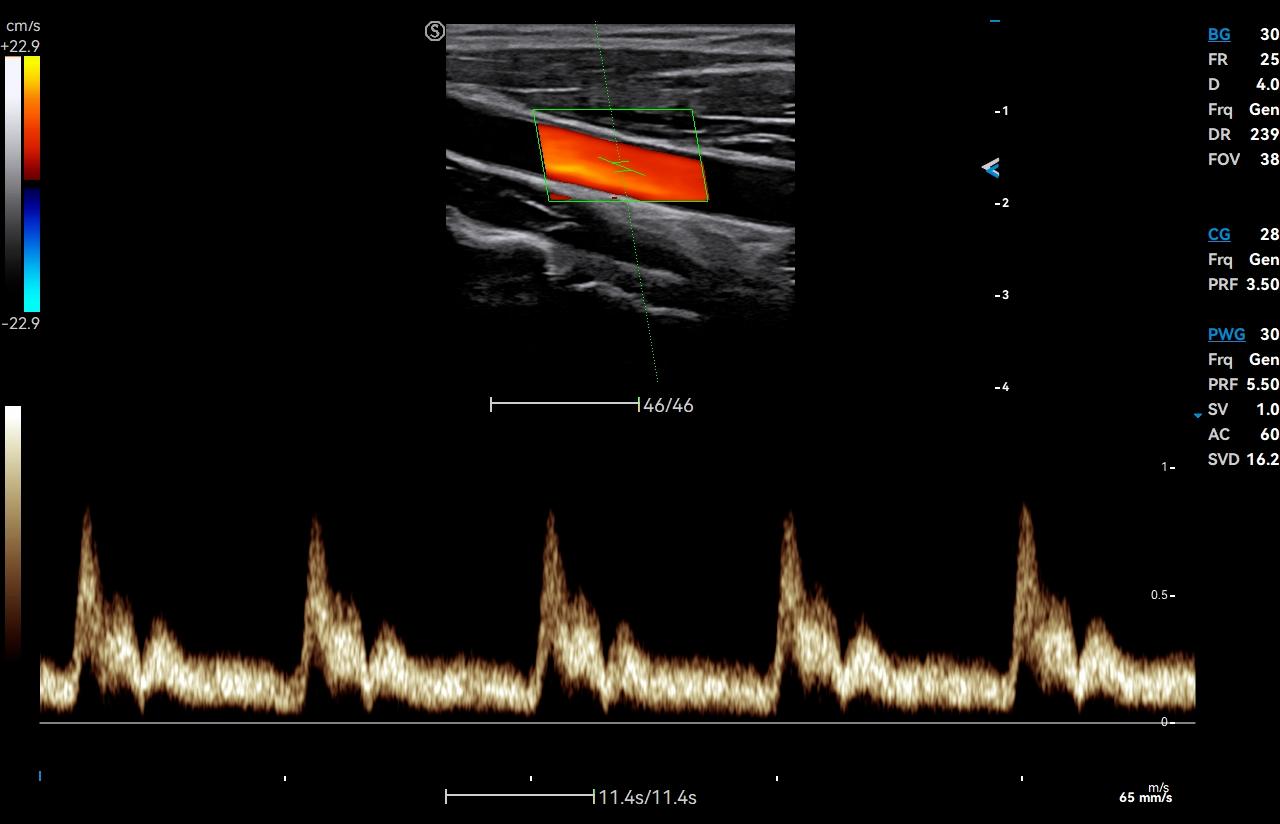Click the blue focus position arrow
The height and width of the screenshot is (824, 1280).
(990, 168)
